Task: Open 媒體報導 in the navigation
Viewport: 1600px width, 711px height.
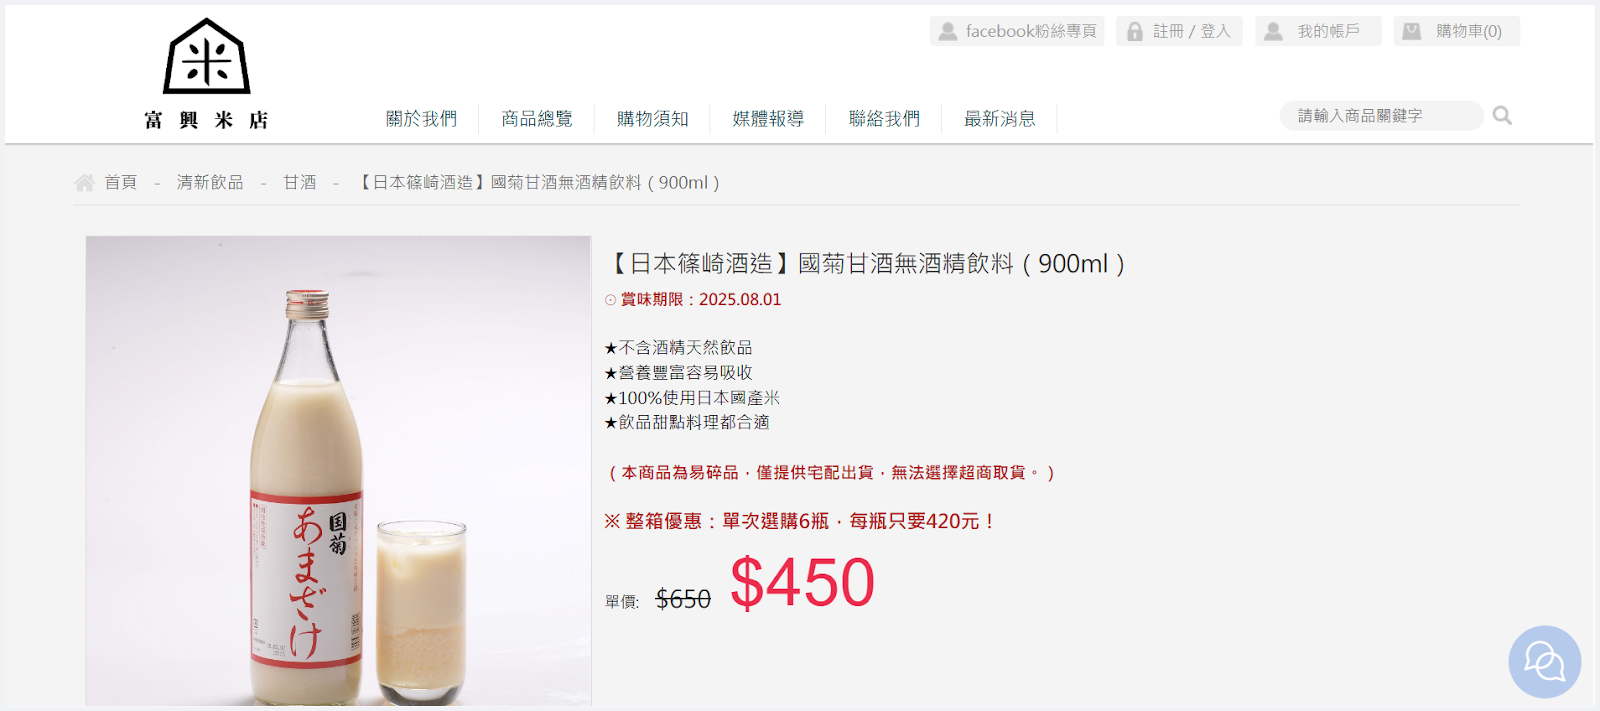Action: pos(768,119)
